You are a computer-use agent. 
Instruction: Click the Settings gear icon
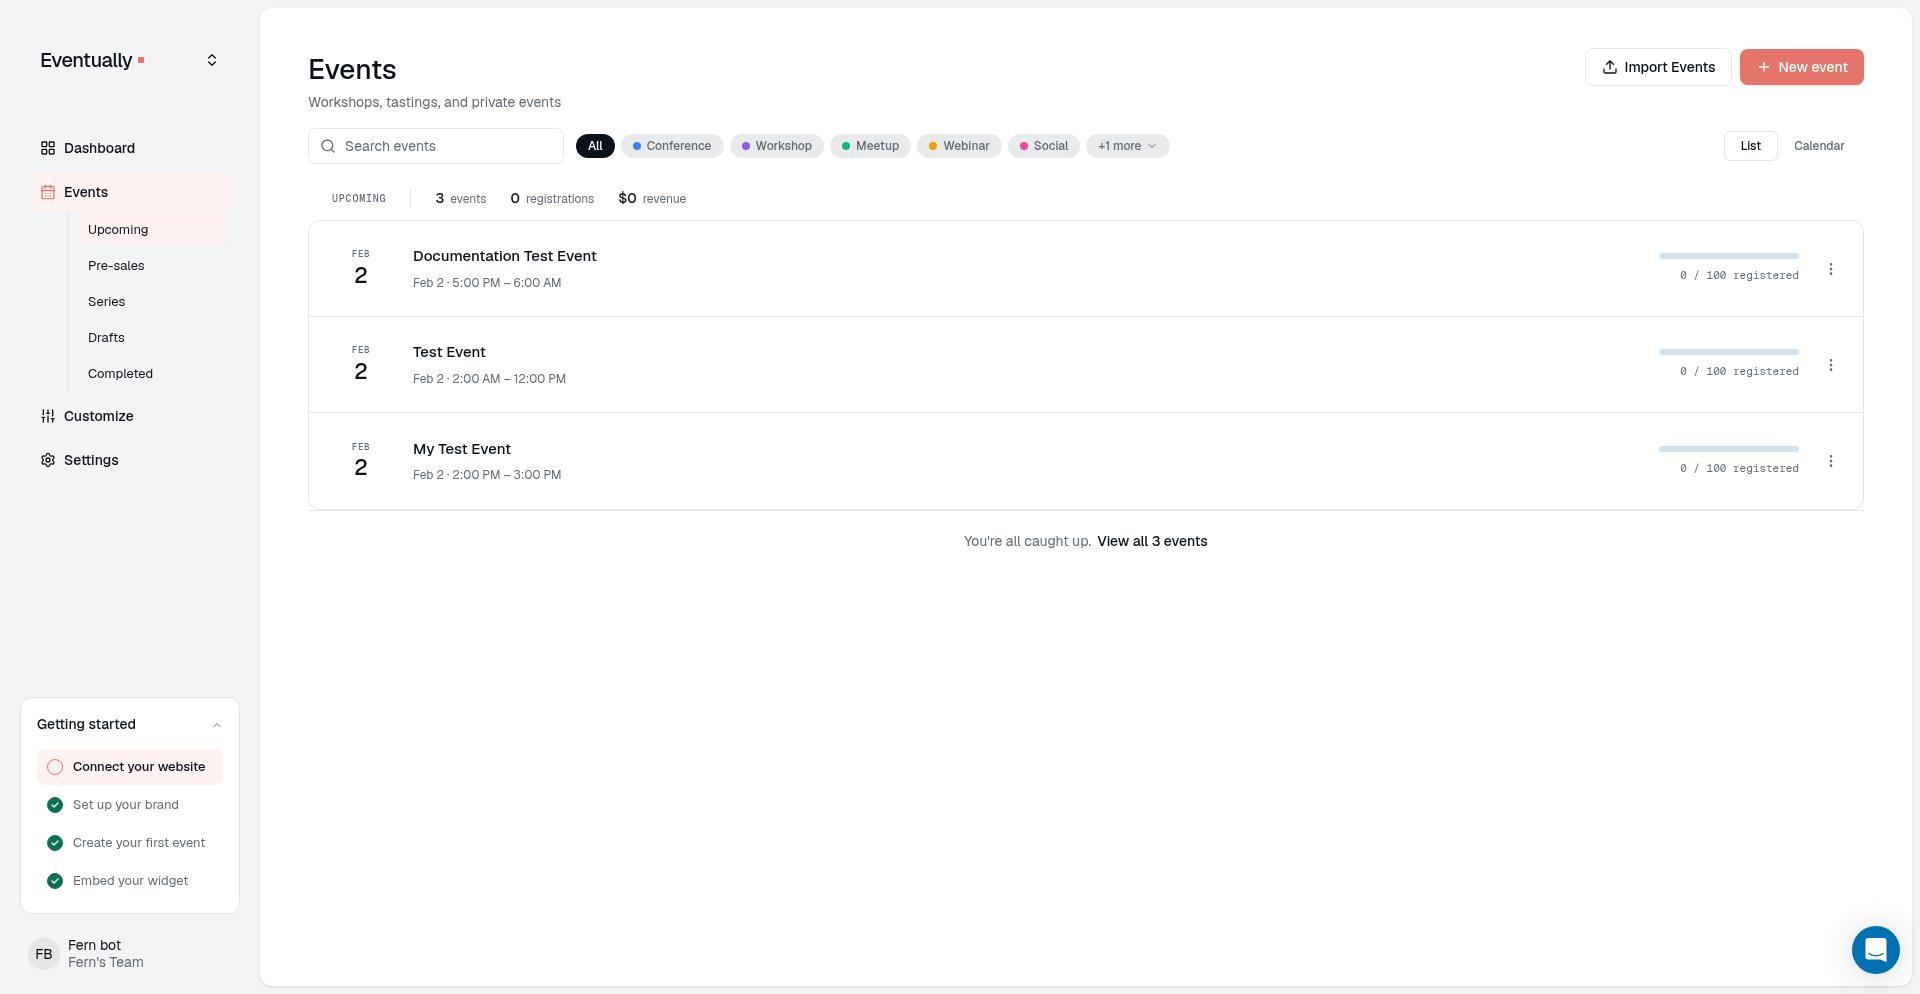[x=48, y=460]
